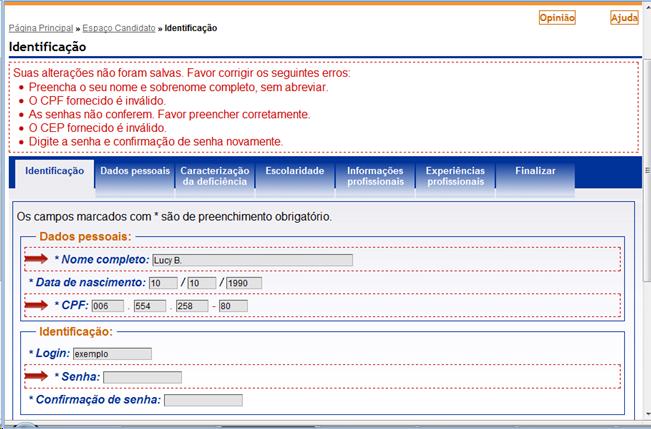Screen dimensions: 651x429
Task: Click the '* Login:' label
Action: (x=49, y=353)
